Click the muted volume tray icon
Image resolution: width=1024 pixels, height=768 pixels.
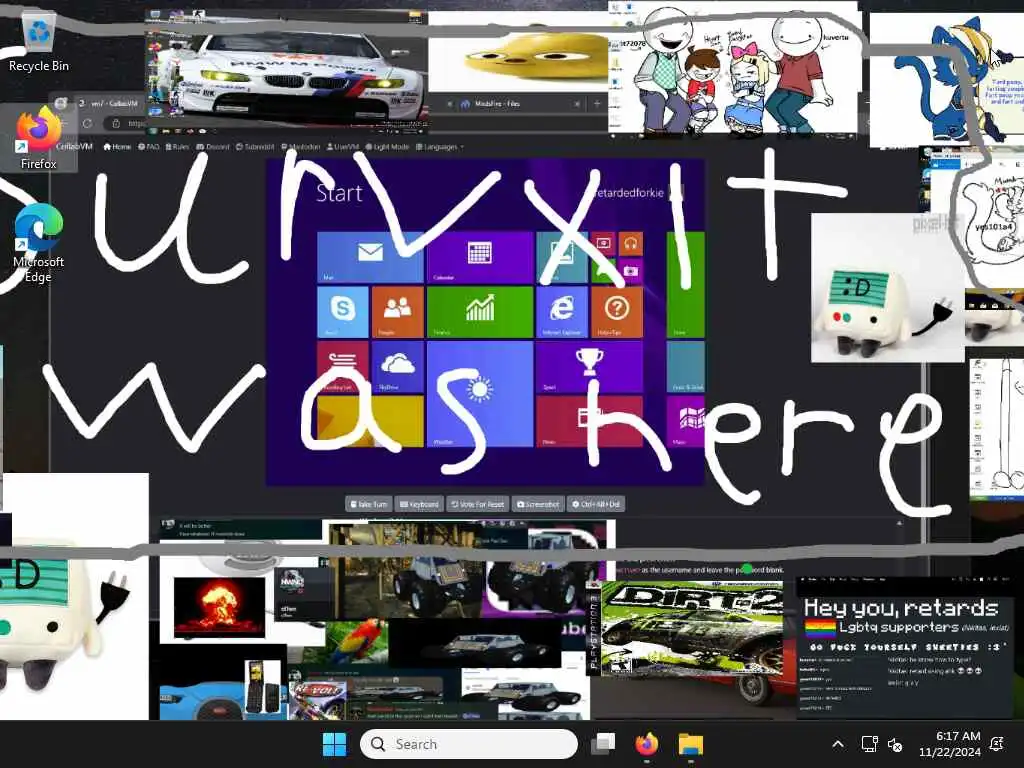(x=895, y=744)
